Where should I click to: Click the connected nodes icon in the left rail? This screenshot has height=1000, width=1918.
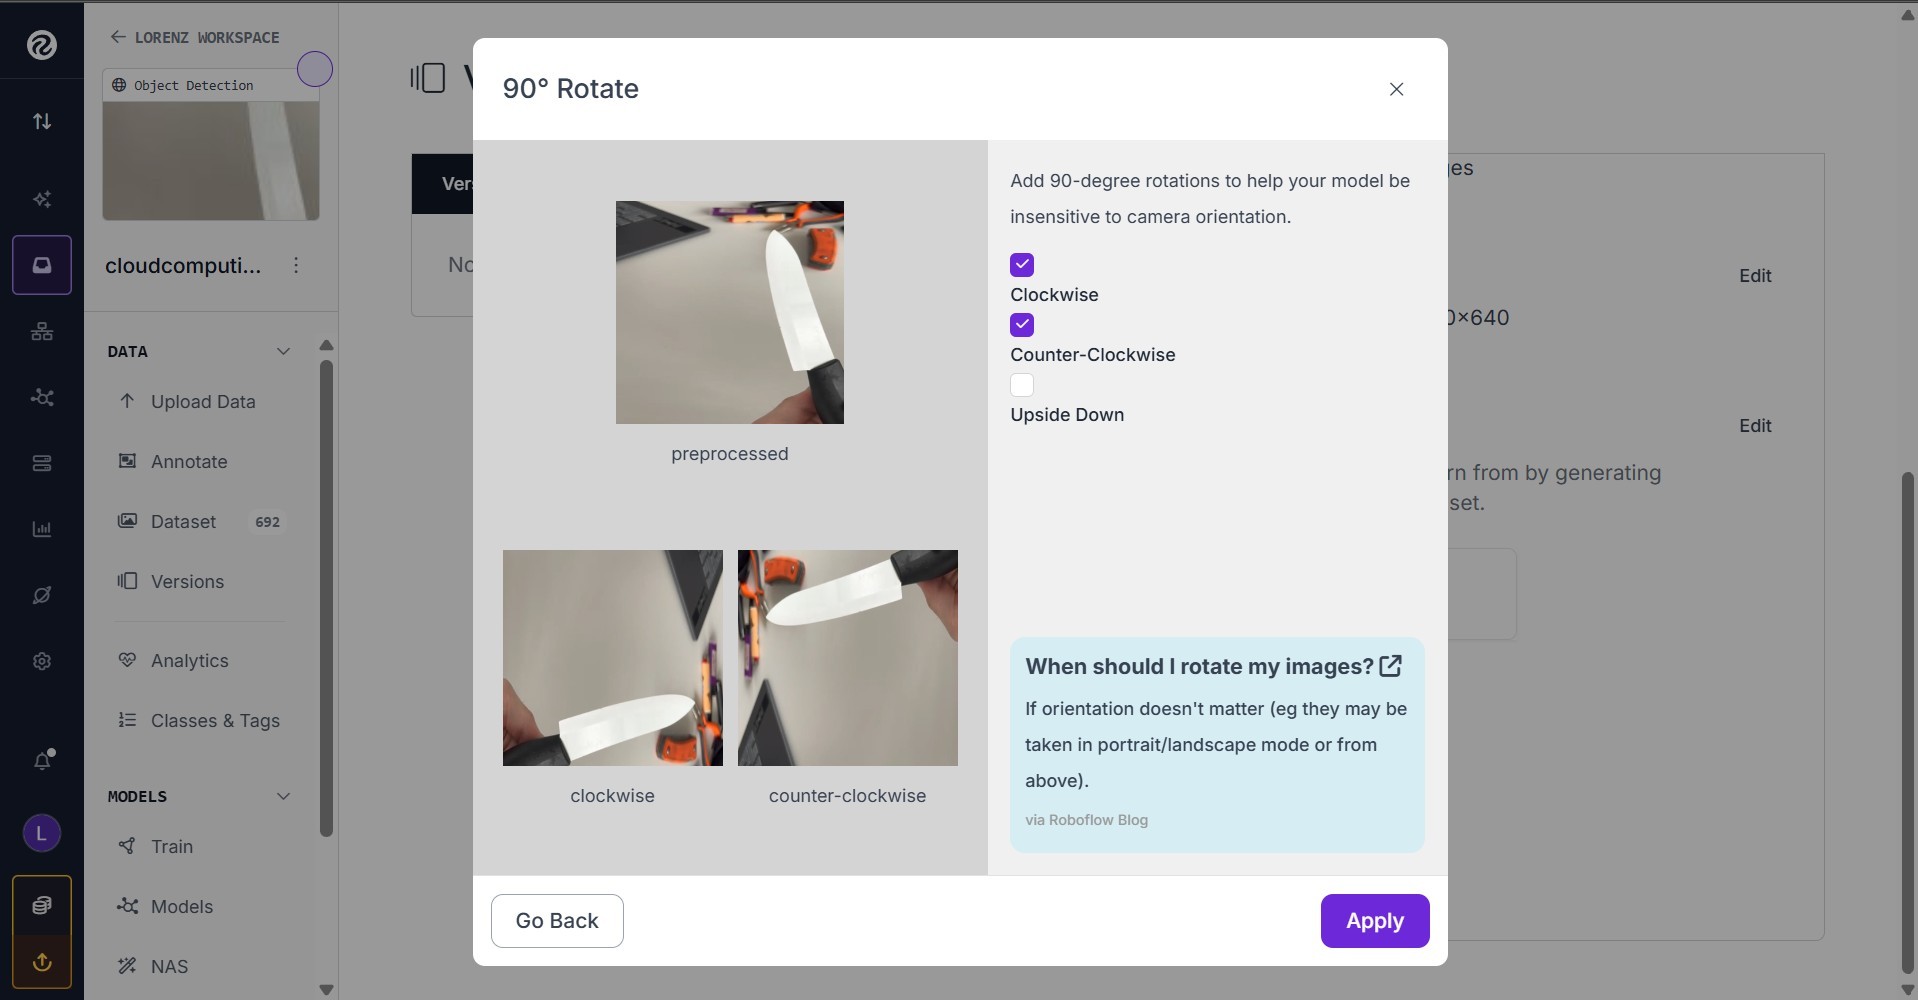pyautogui.click(x=42, y=397)
